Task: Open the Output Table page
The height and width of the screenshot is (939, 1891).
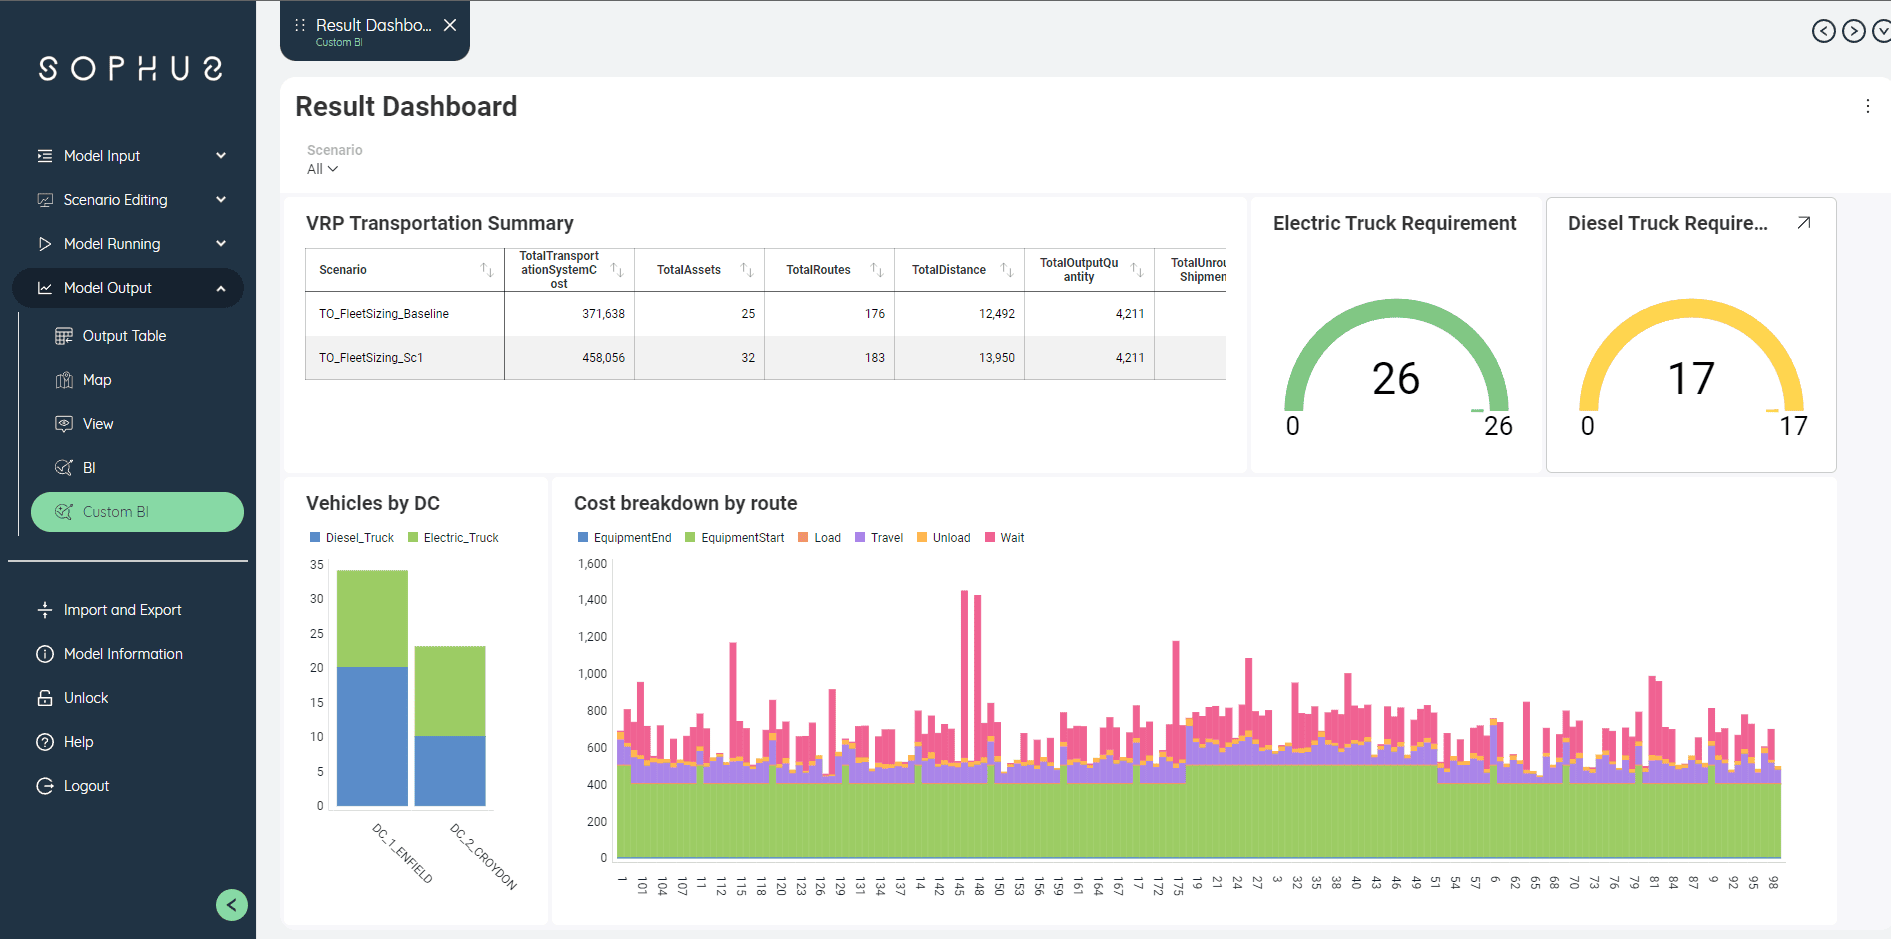Action: 124,336
